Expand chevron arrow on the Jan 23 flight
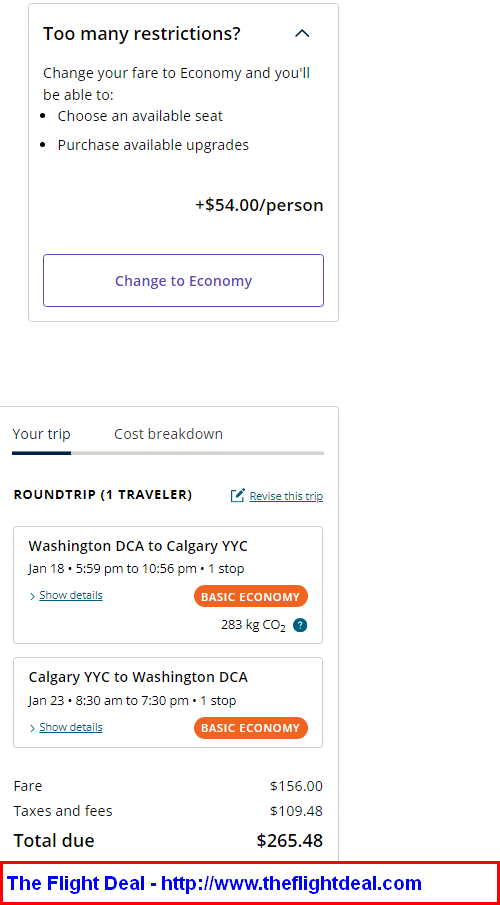The width and height of the screenshot is (500, 905). 32,728
